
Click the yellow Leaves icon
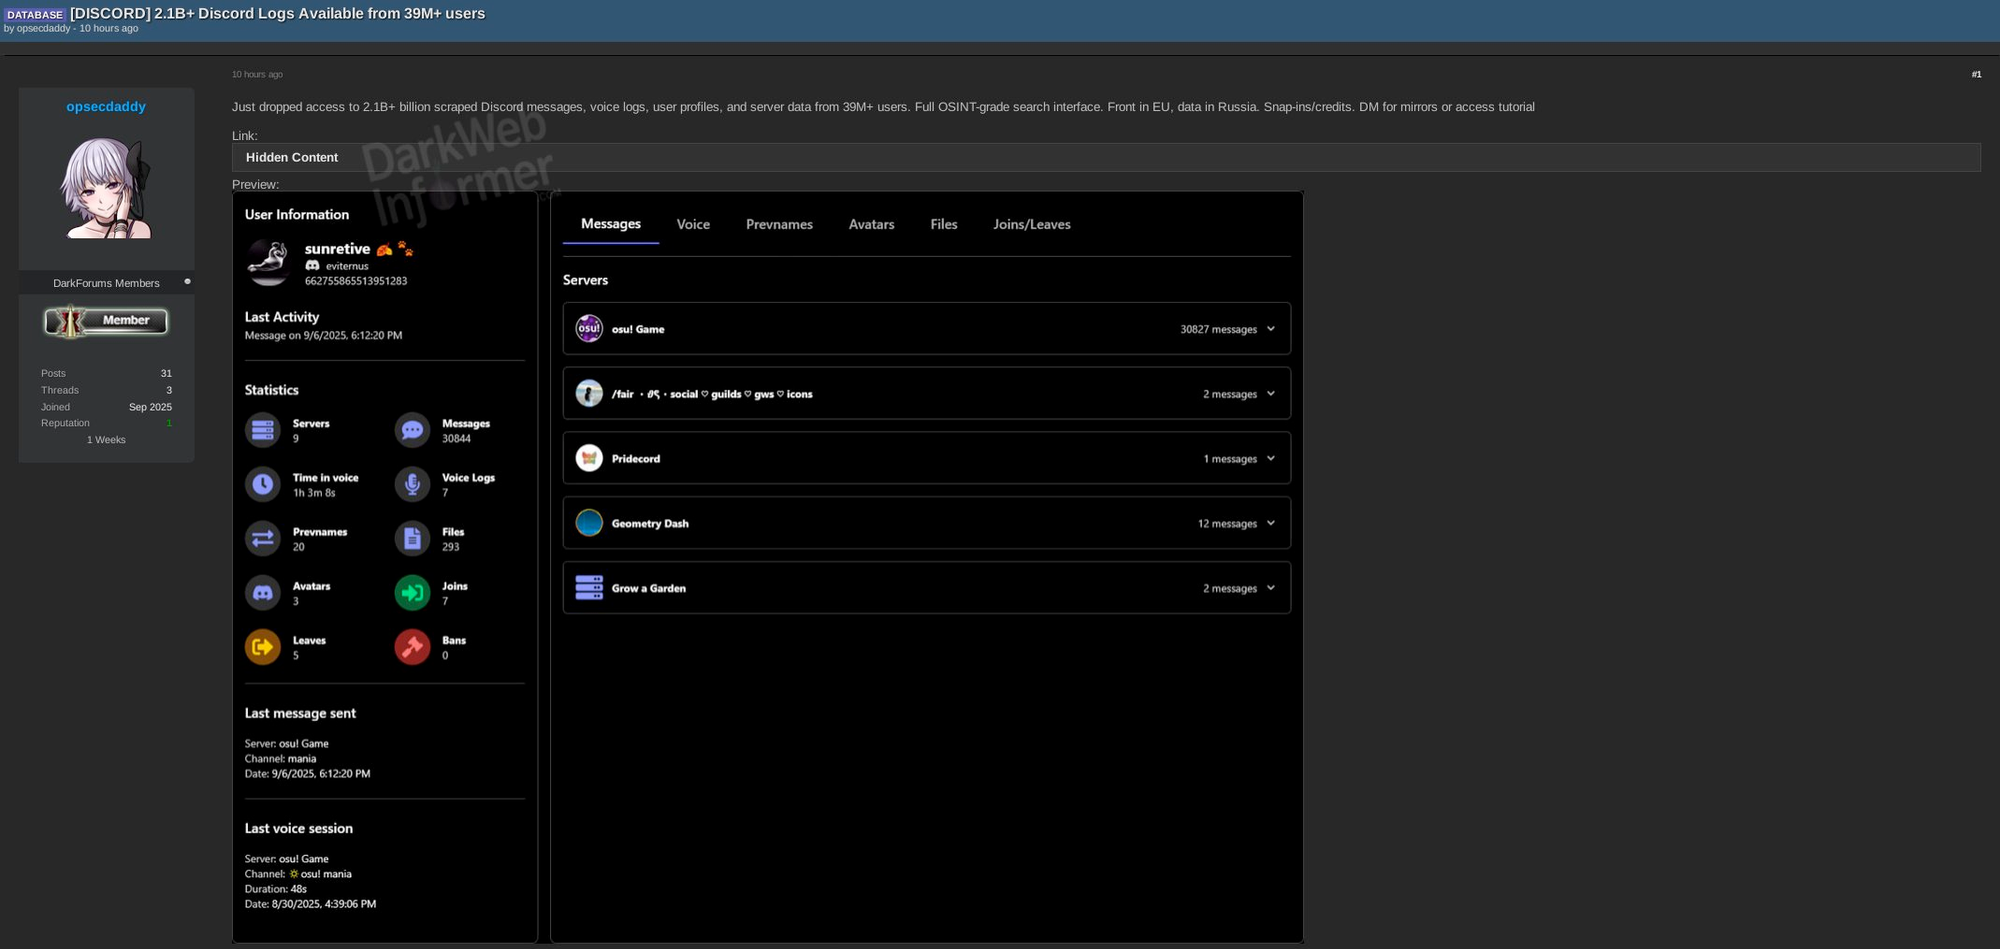click(x=263, y=647)
